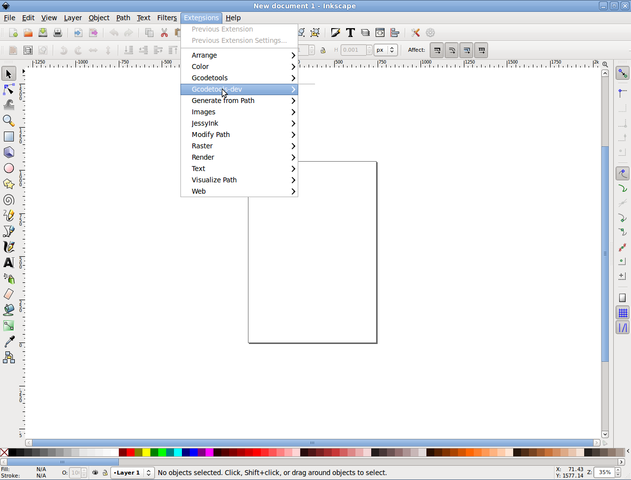Select the Bezier pen tool
This screenshot has width=631, height=480.
pyautogui.click(x=8, y=231)
